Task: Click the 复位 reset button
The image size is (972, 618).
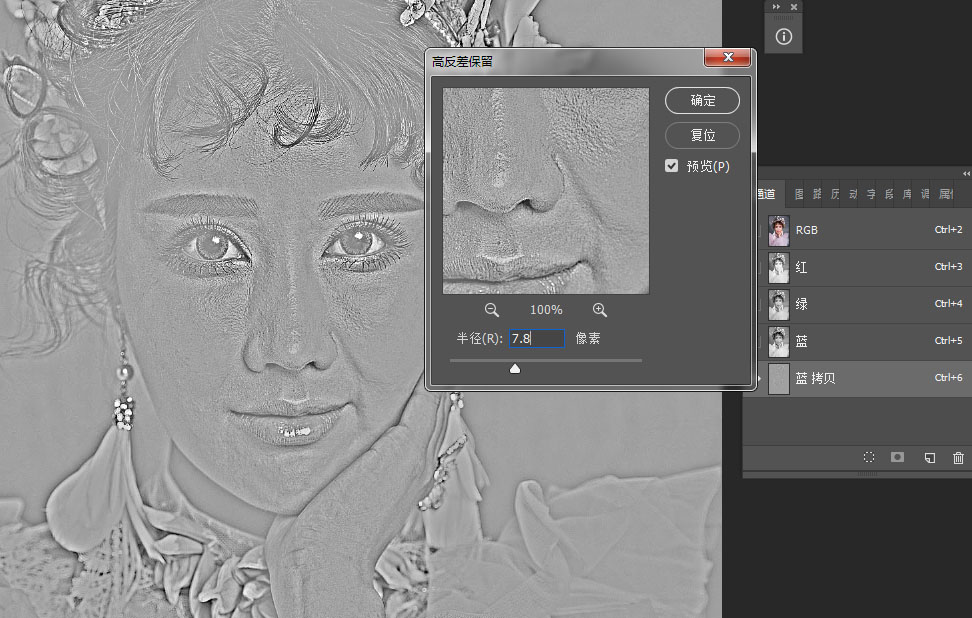Action: click(x=702, y=135)
